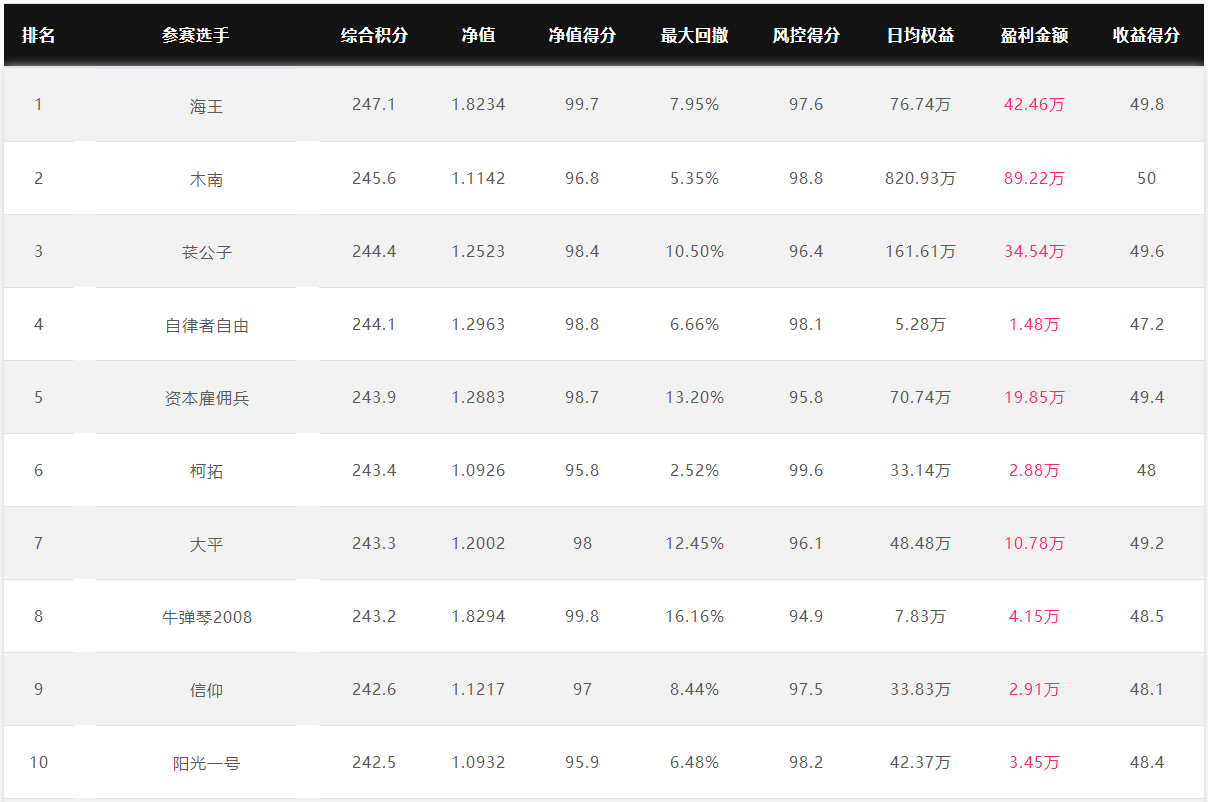Click the profit amount 42.46万
Image resolution: width=1208 pixels, height=802 pixels.
(x=1034, y=105)
